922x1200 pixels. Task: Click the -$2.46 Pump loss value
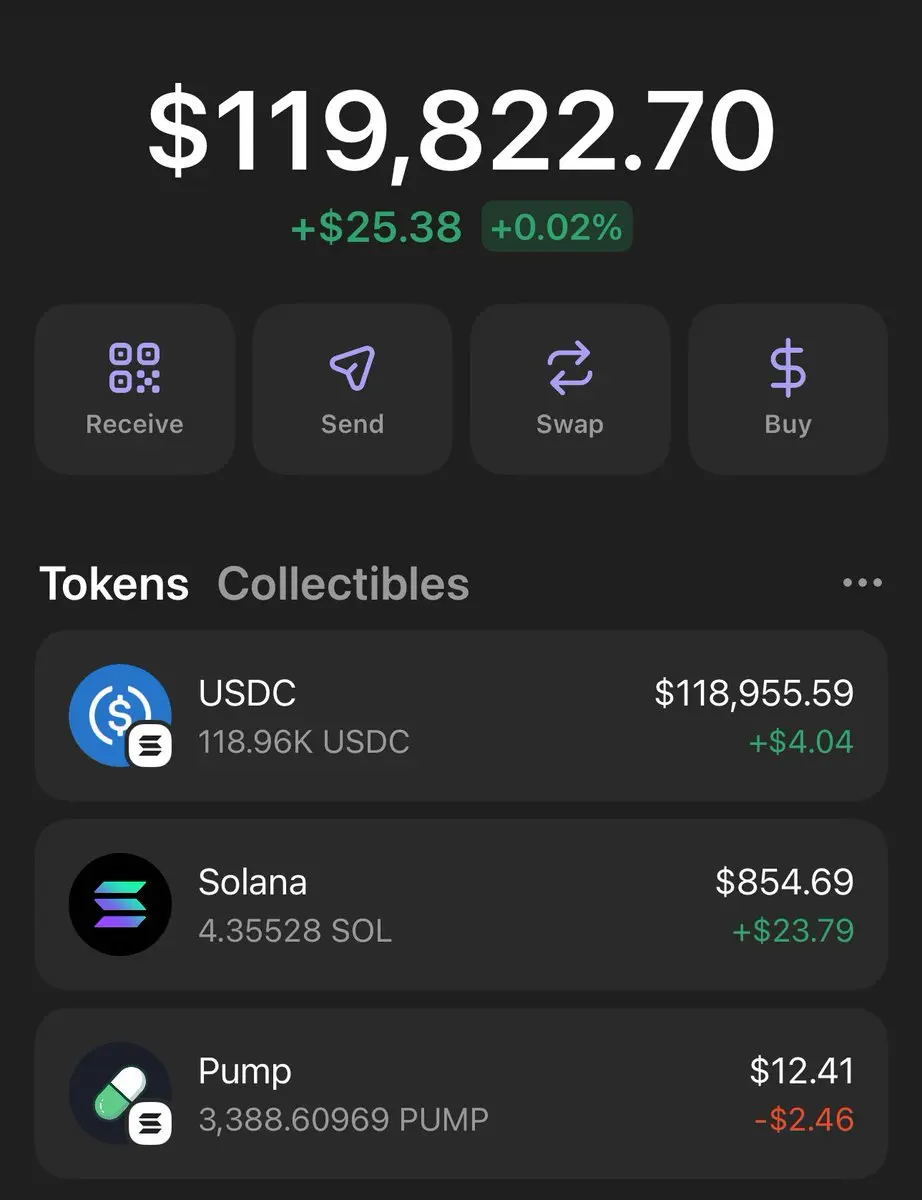(804, 1119)
